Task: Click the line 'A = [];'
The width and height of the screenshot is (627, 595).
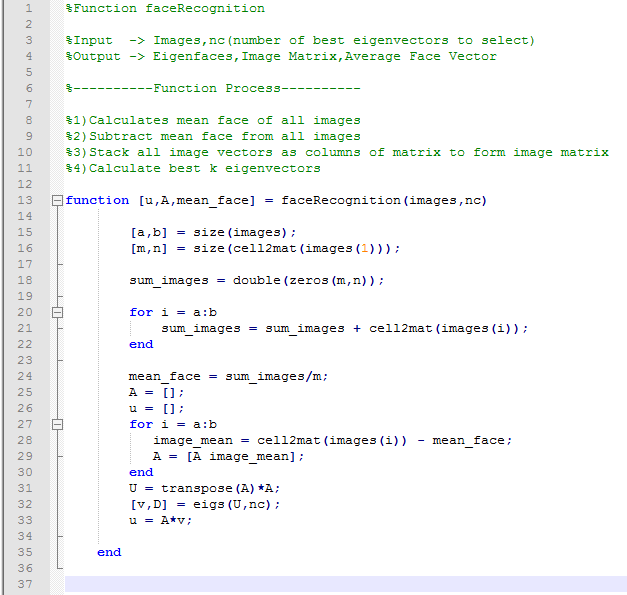Action: click(156, 392)
